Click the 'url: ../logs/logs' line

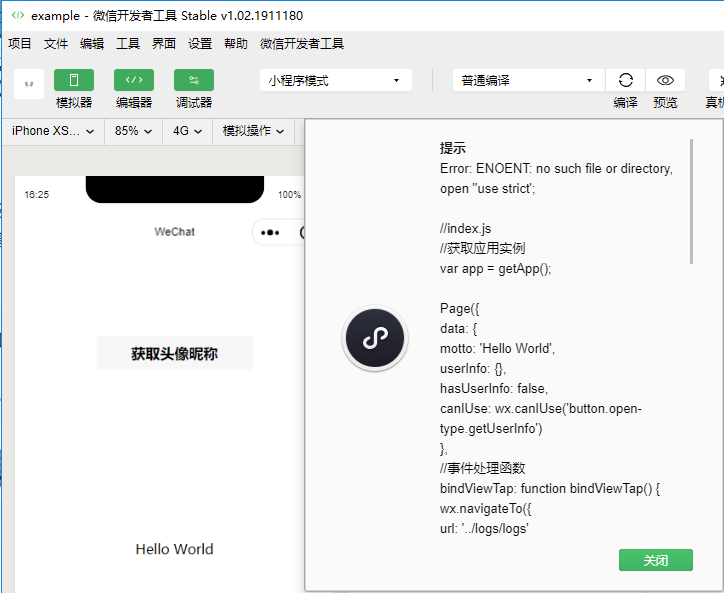coord(484,529)
